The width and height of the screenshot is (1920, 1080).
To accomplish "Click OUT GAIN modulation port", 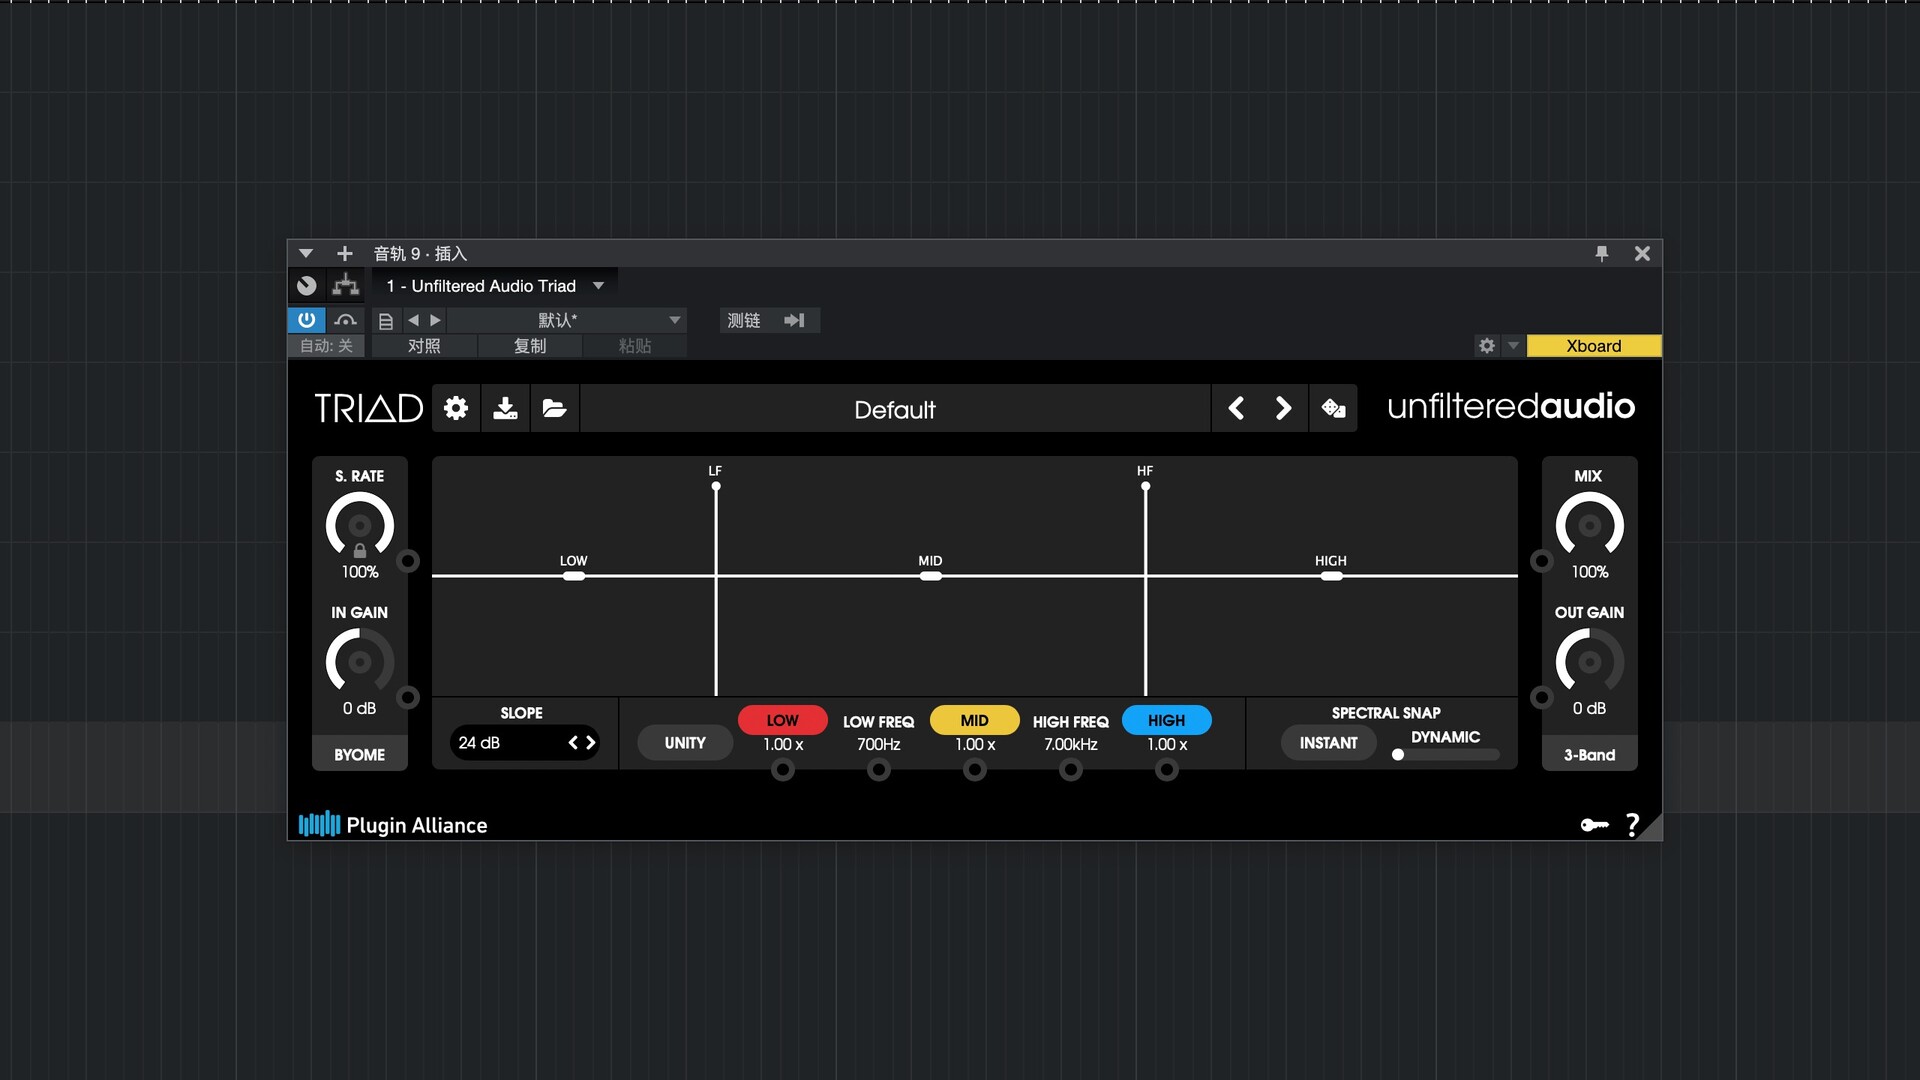I will pos(1542,697).
